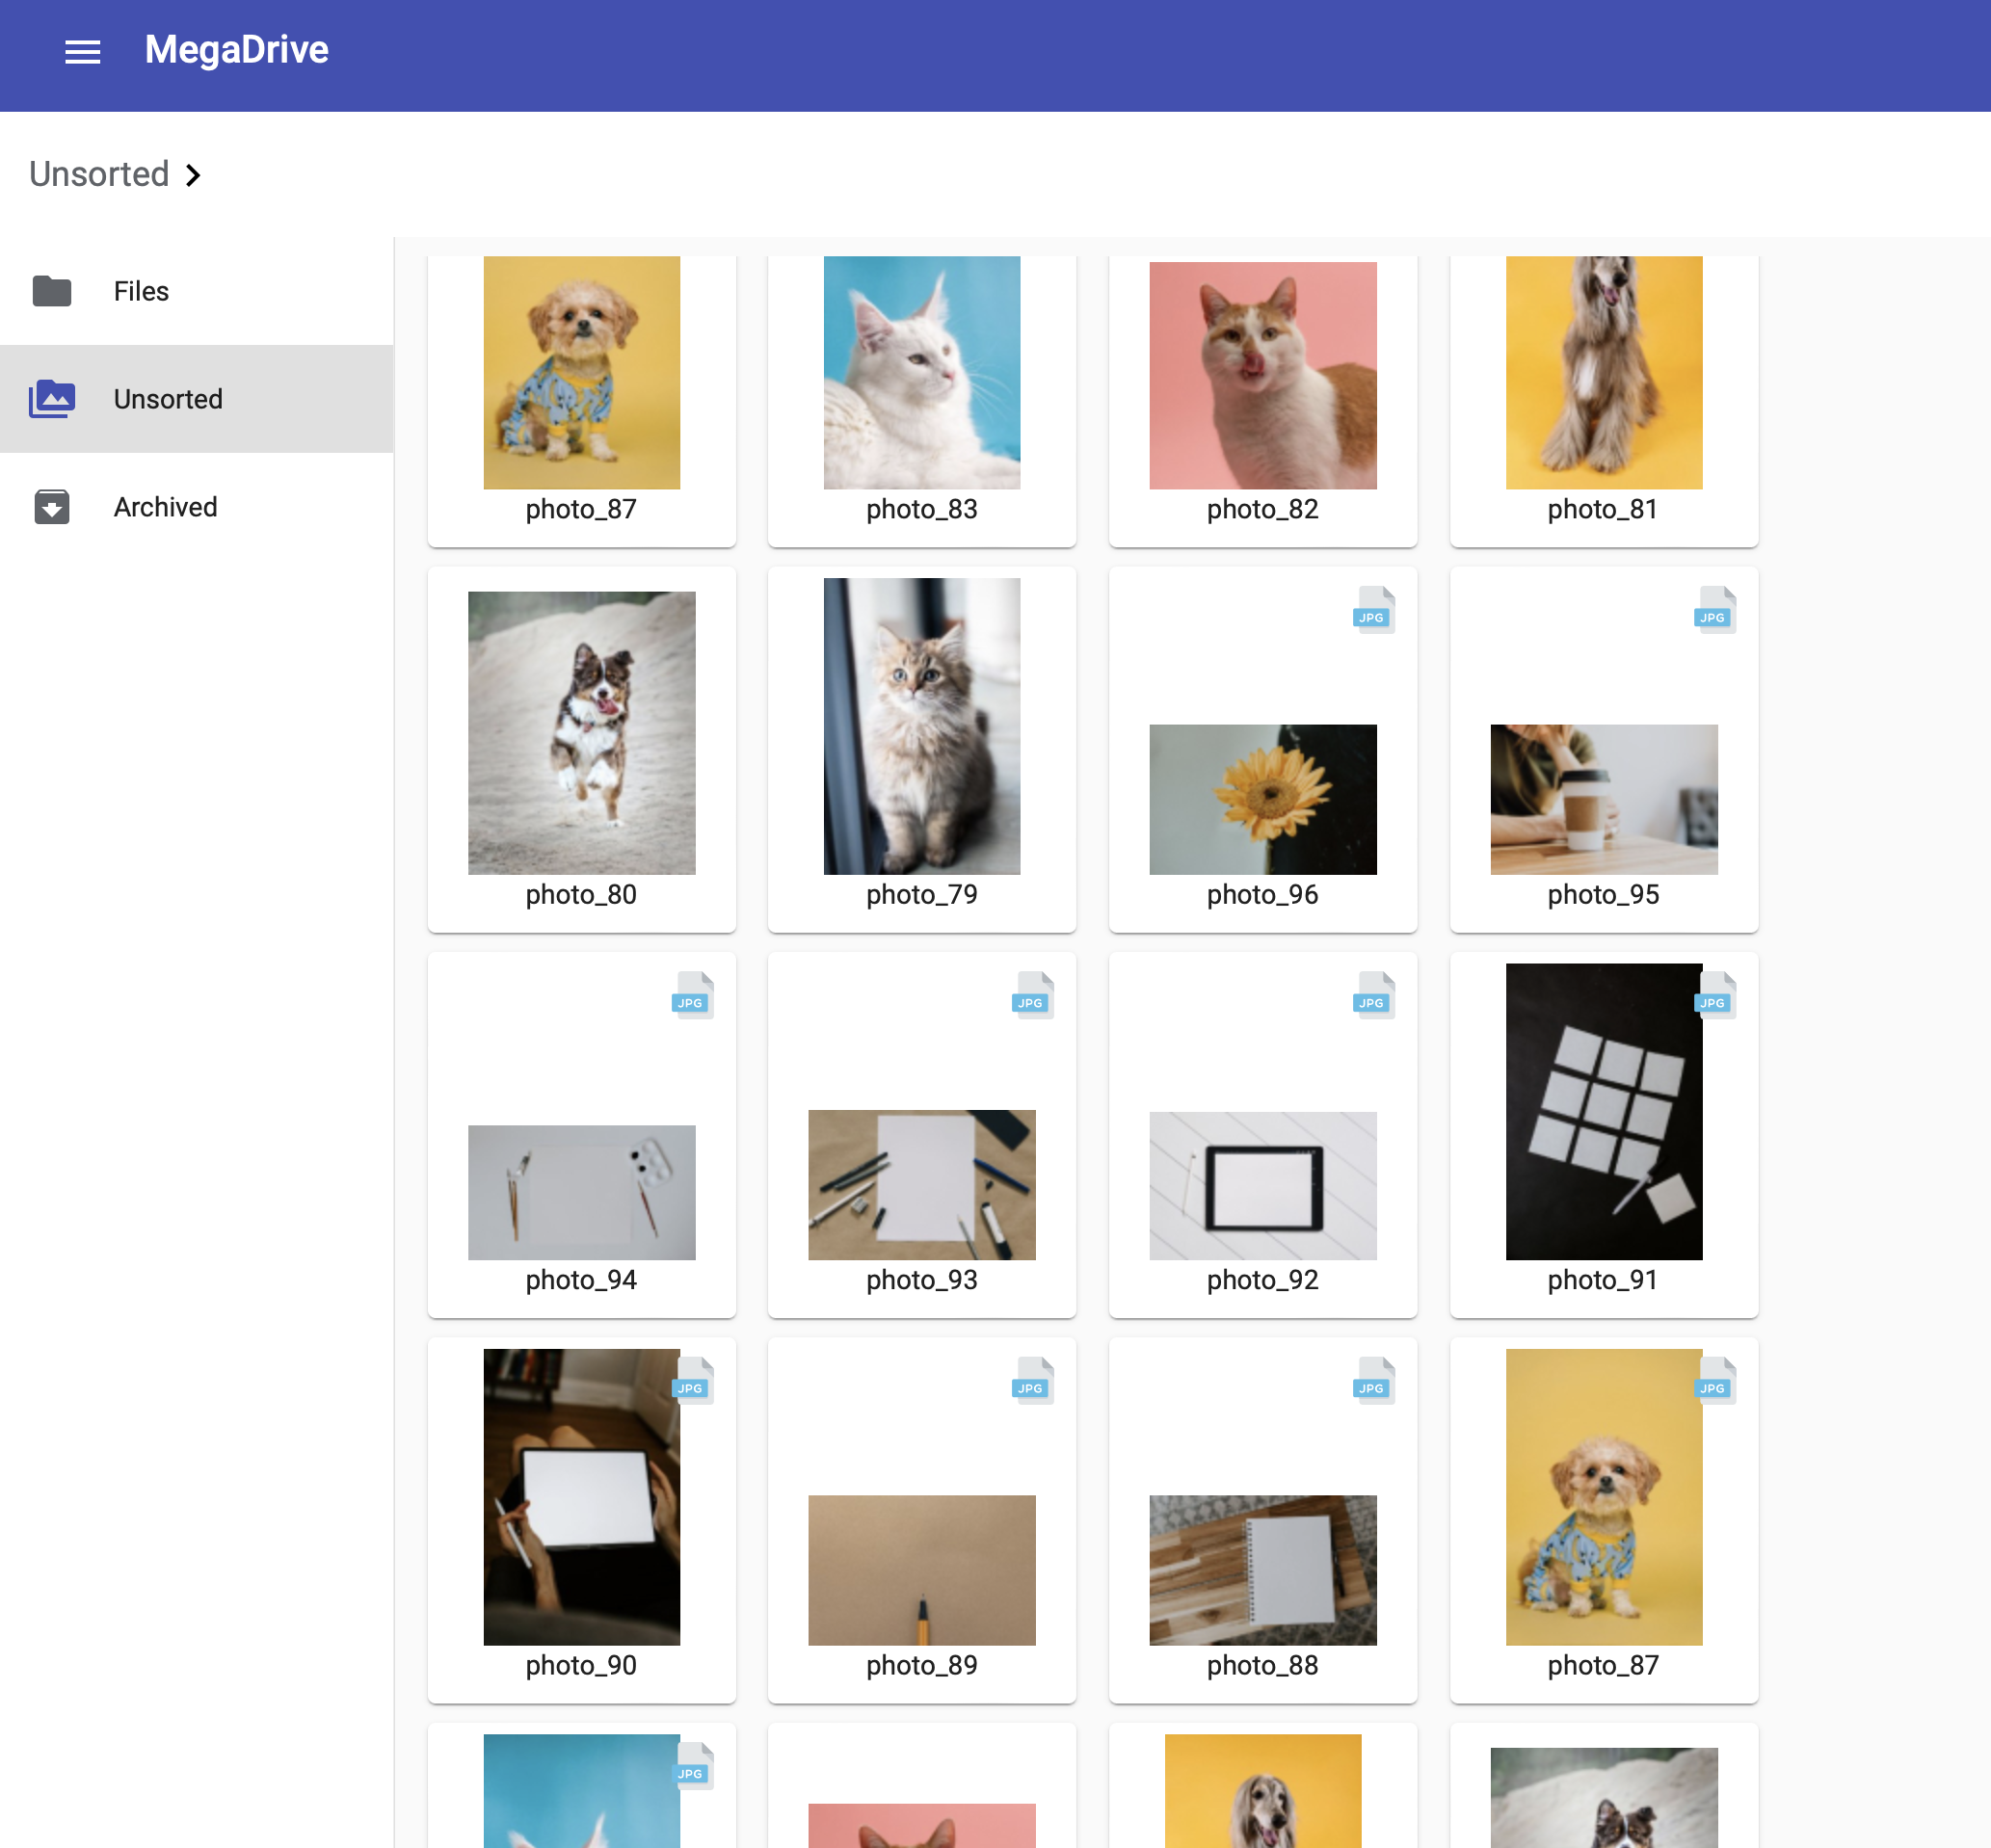Click JPG file icon on photo_95 card
The image size is (1991, 1848).
click(1714, 610)
